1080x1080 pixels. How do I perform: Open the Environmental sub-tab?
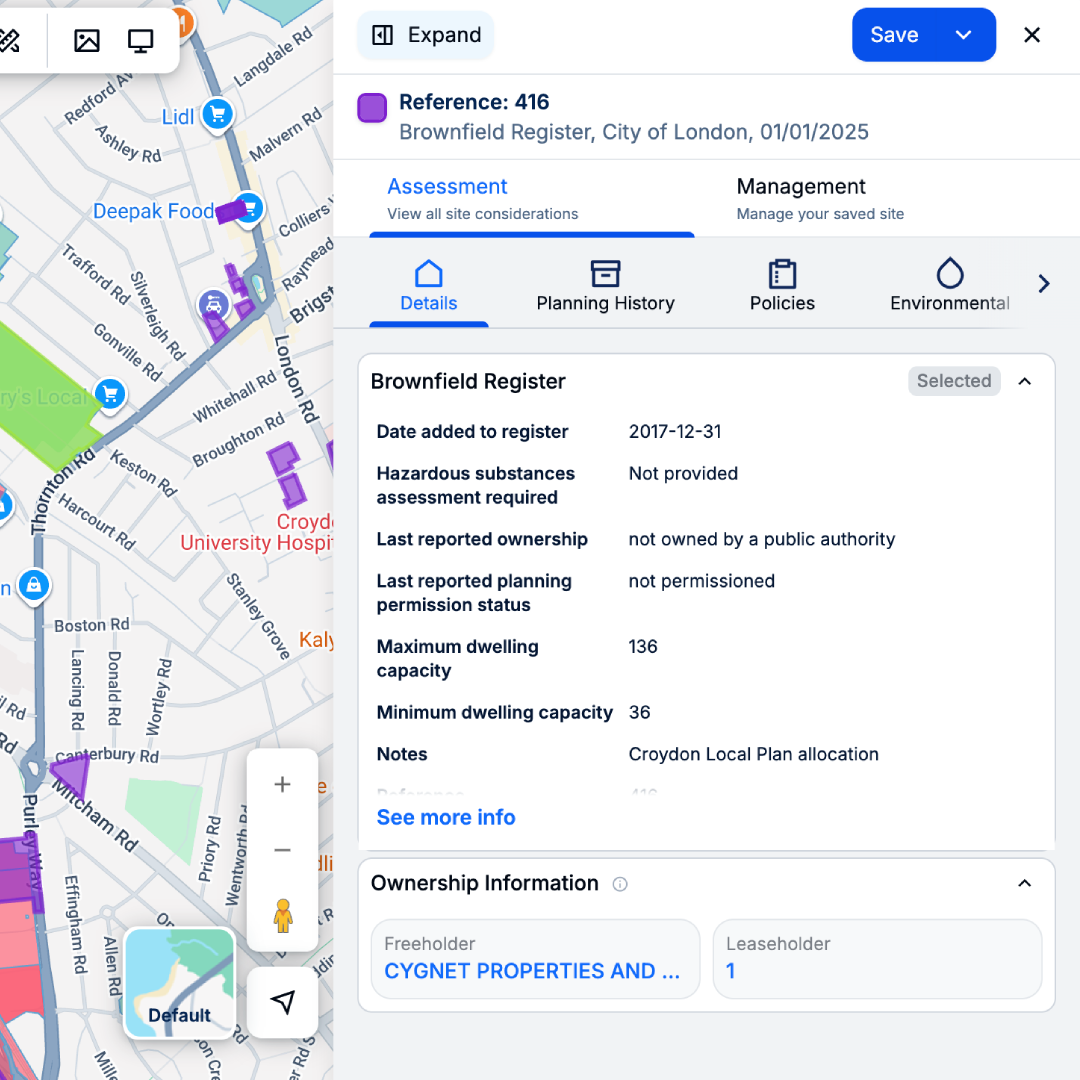point(950,287)
